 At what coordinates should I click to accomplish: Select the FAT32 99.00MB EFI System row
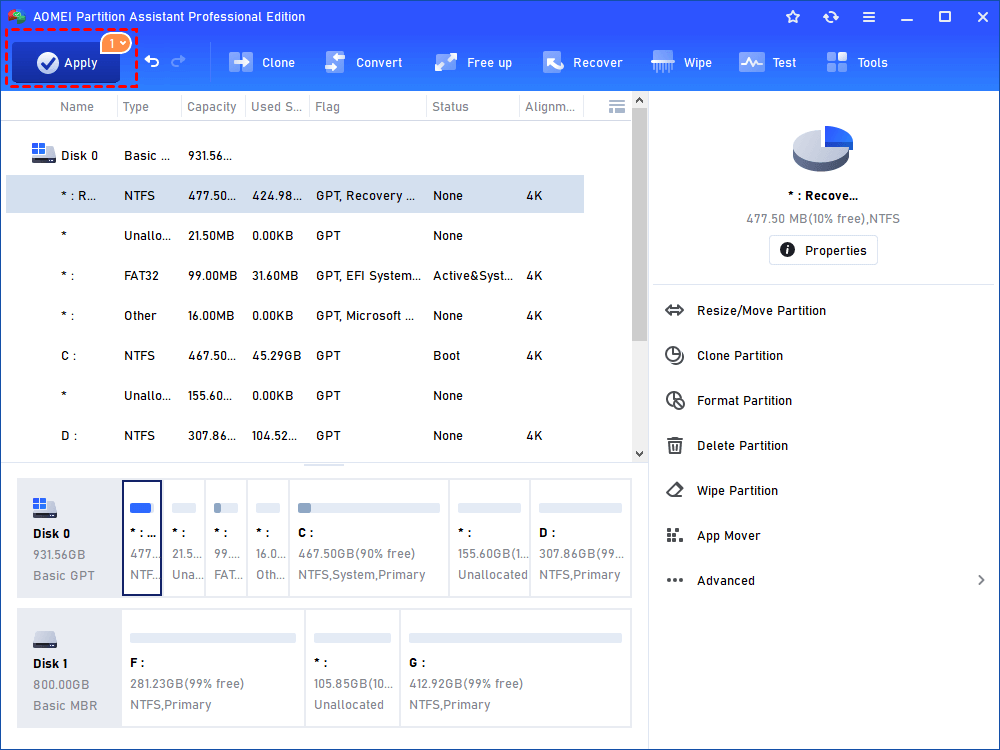295,276
